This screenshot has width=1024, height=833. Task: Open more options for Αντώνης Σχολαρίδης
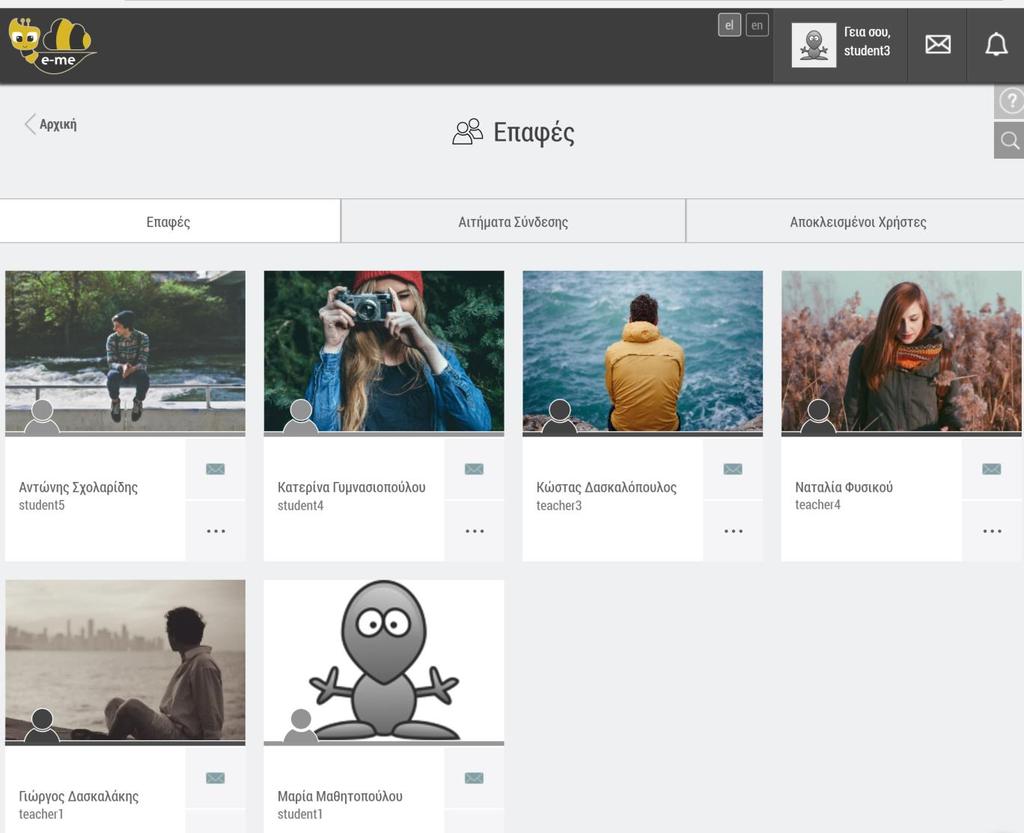point(216,531)
